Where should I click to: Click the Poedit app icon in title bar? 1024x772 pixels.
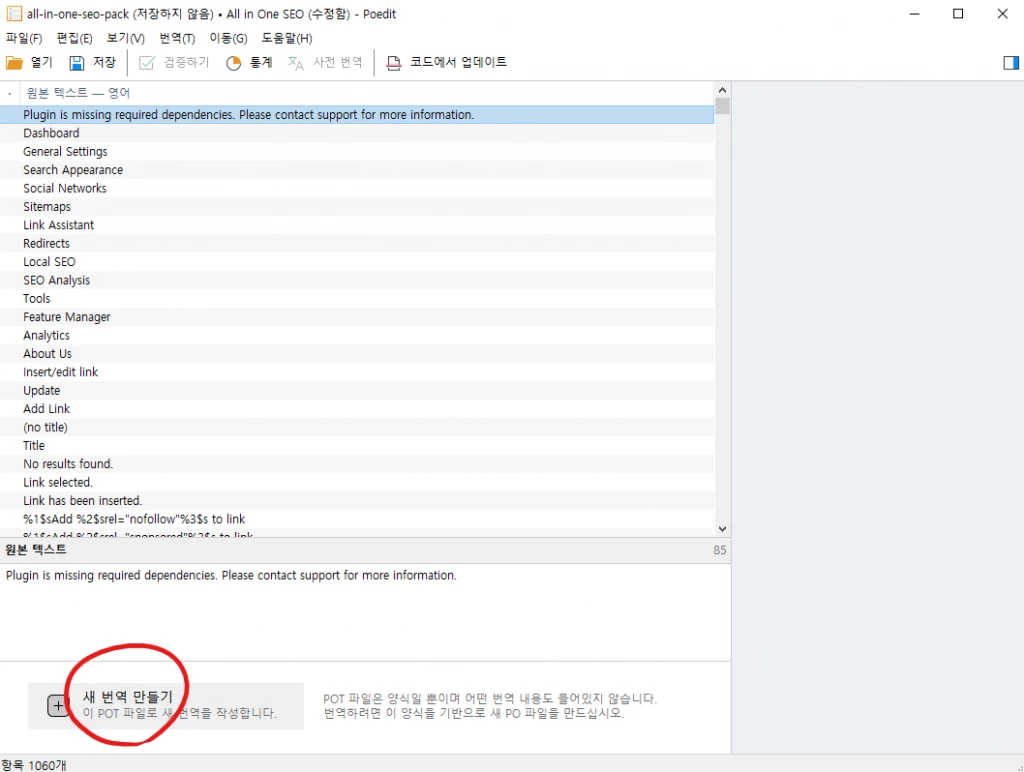[x=14, y=14]
